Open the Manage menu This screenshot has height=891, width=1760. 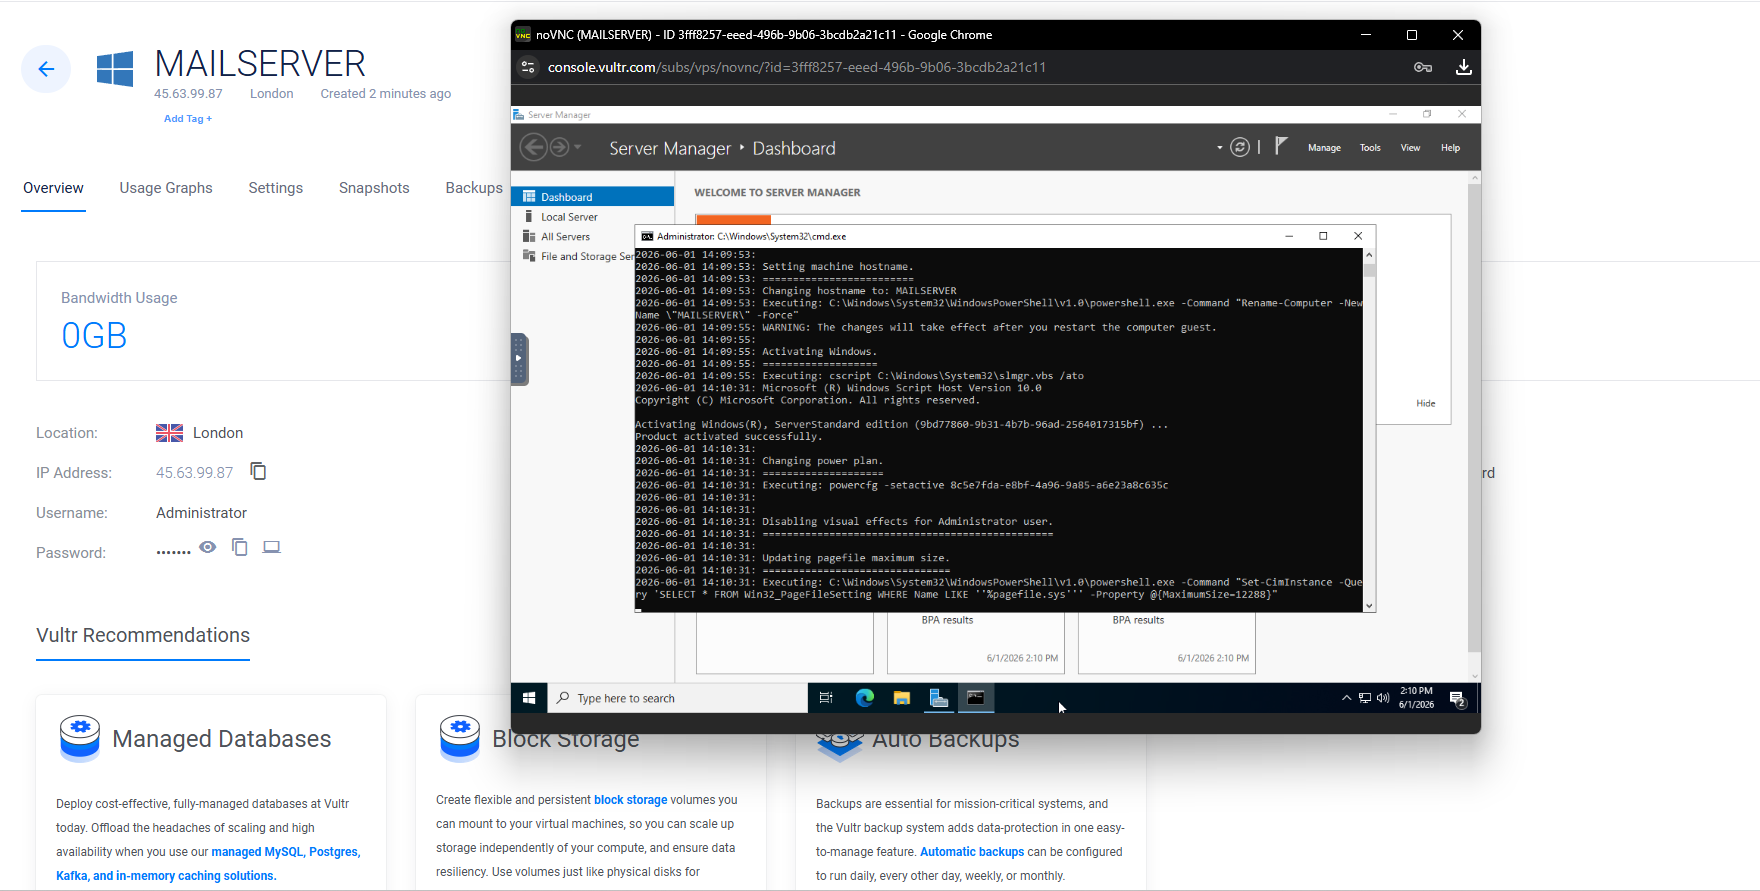[x=1324, y=148]
